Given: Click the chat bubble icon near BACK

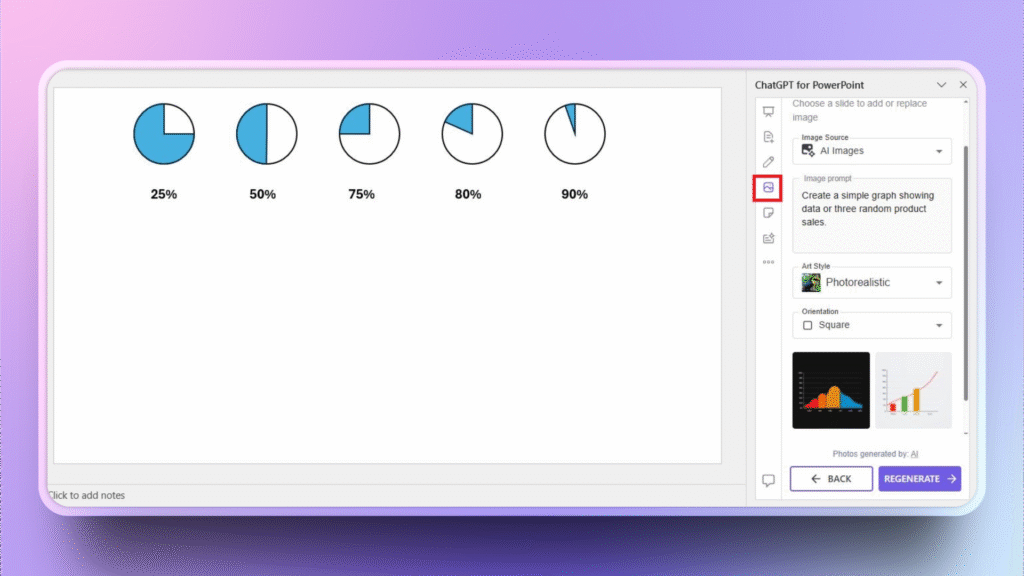Looking at the screenshot, I should [x=768, y=479].
